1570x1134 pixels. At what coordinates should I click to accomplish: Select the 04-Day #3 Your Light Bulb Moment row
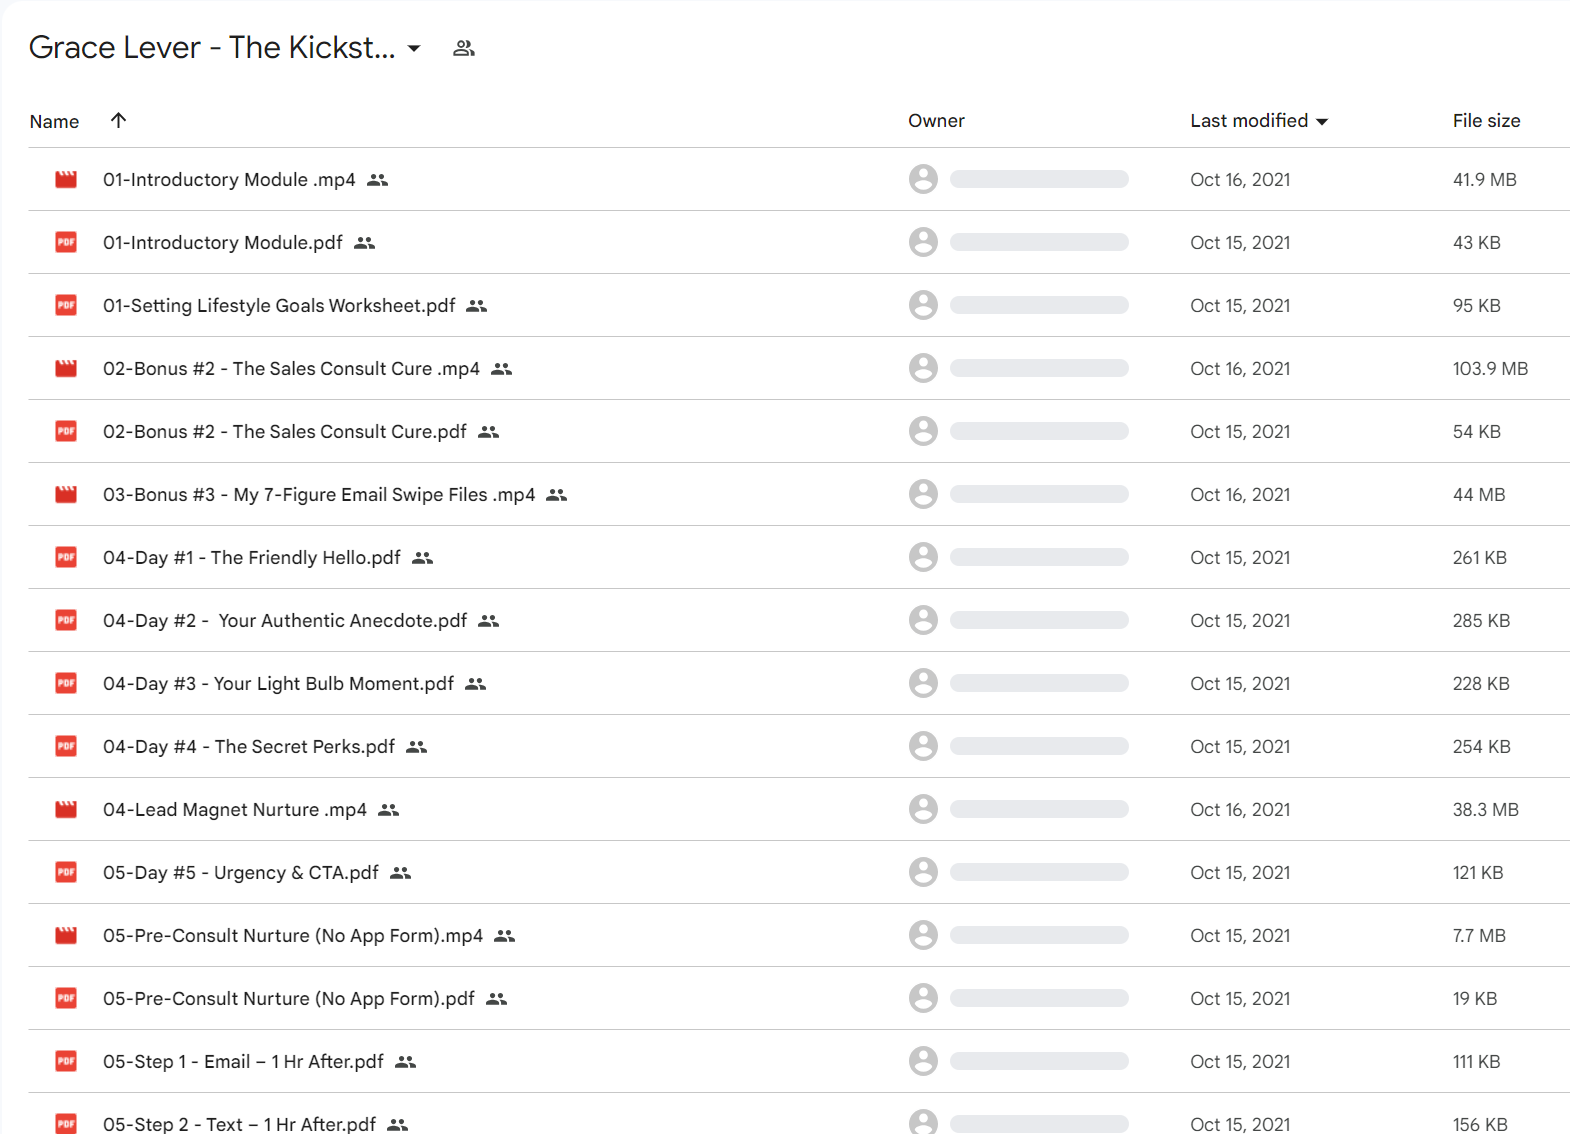[x=799, y=684]
